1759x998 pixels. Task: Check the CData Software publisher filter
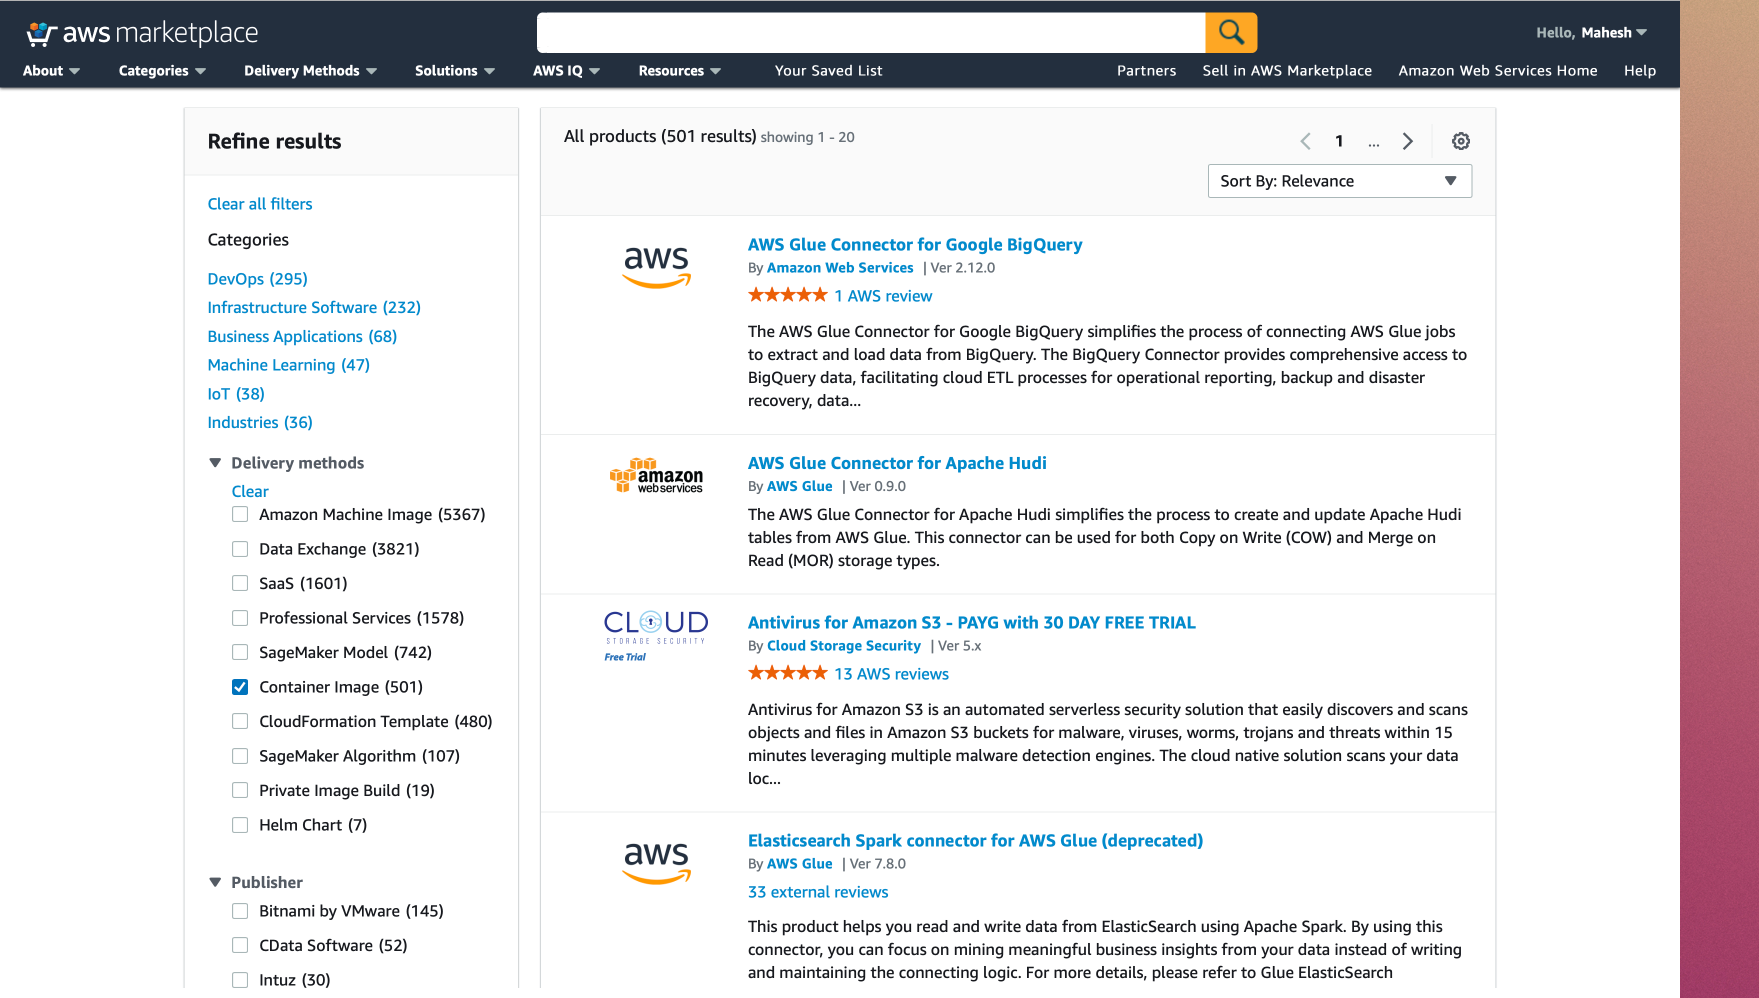(240, 945)
